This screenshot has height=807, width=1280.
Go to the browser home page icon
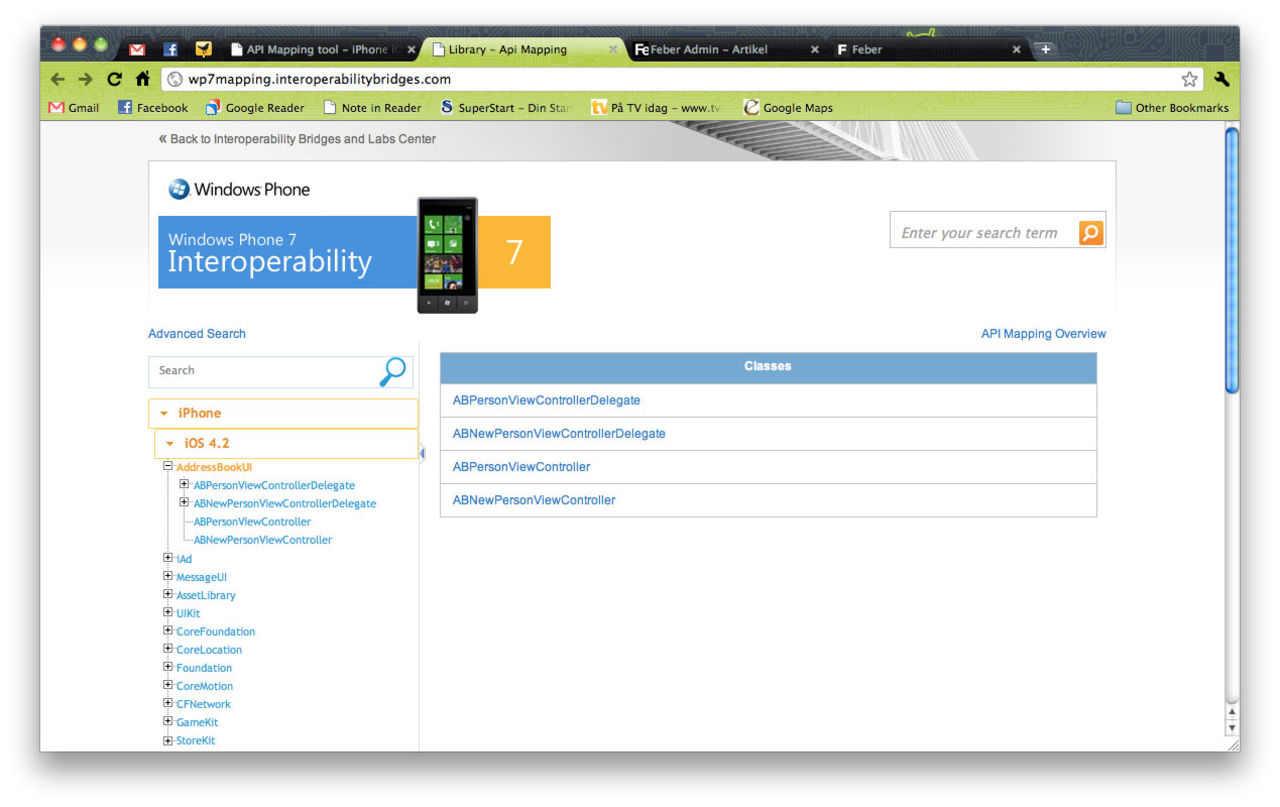142,79
